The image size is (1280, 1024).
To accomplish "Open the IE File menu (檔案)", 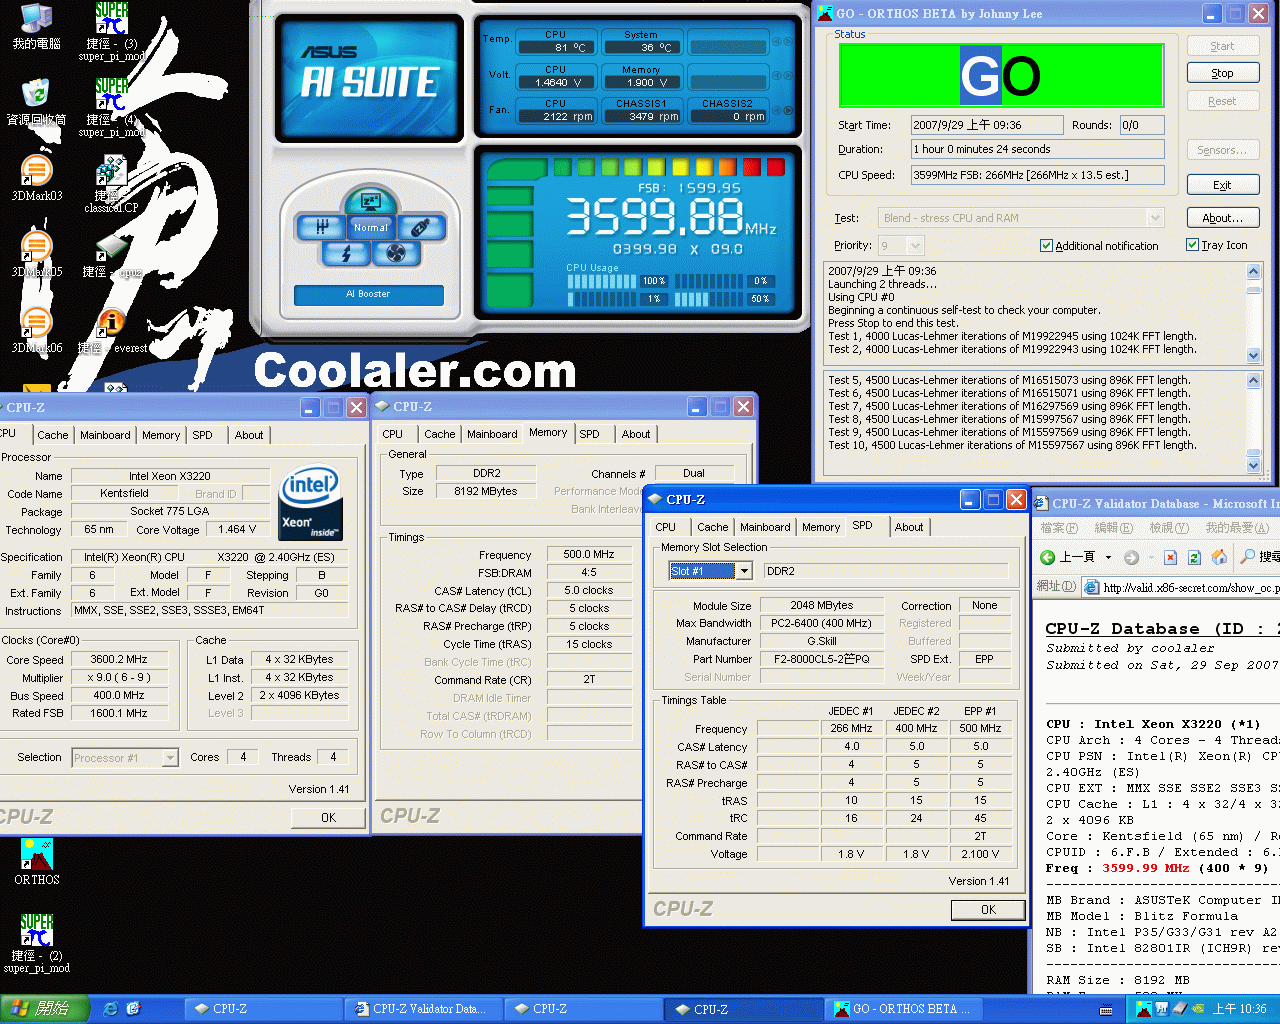I will click(x=1059, y=528).
